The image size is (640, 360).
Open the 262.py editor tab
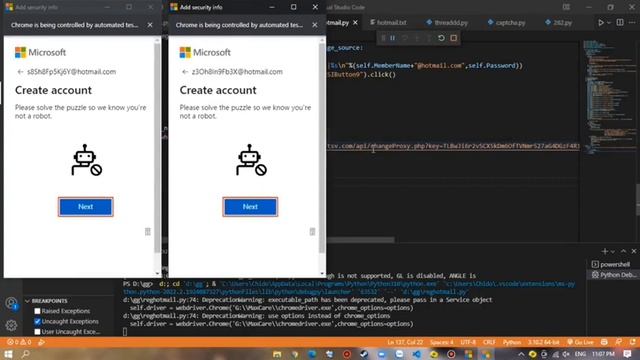[559, 22]
